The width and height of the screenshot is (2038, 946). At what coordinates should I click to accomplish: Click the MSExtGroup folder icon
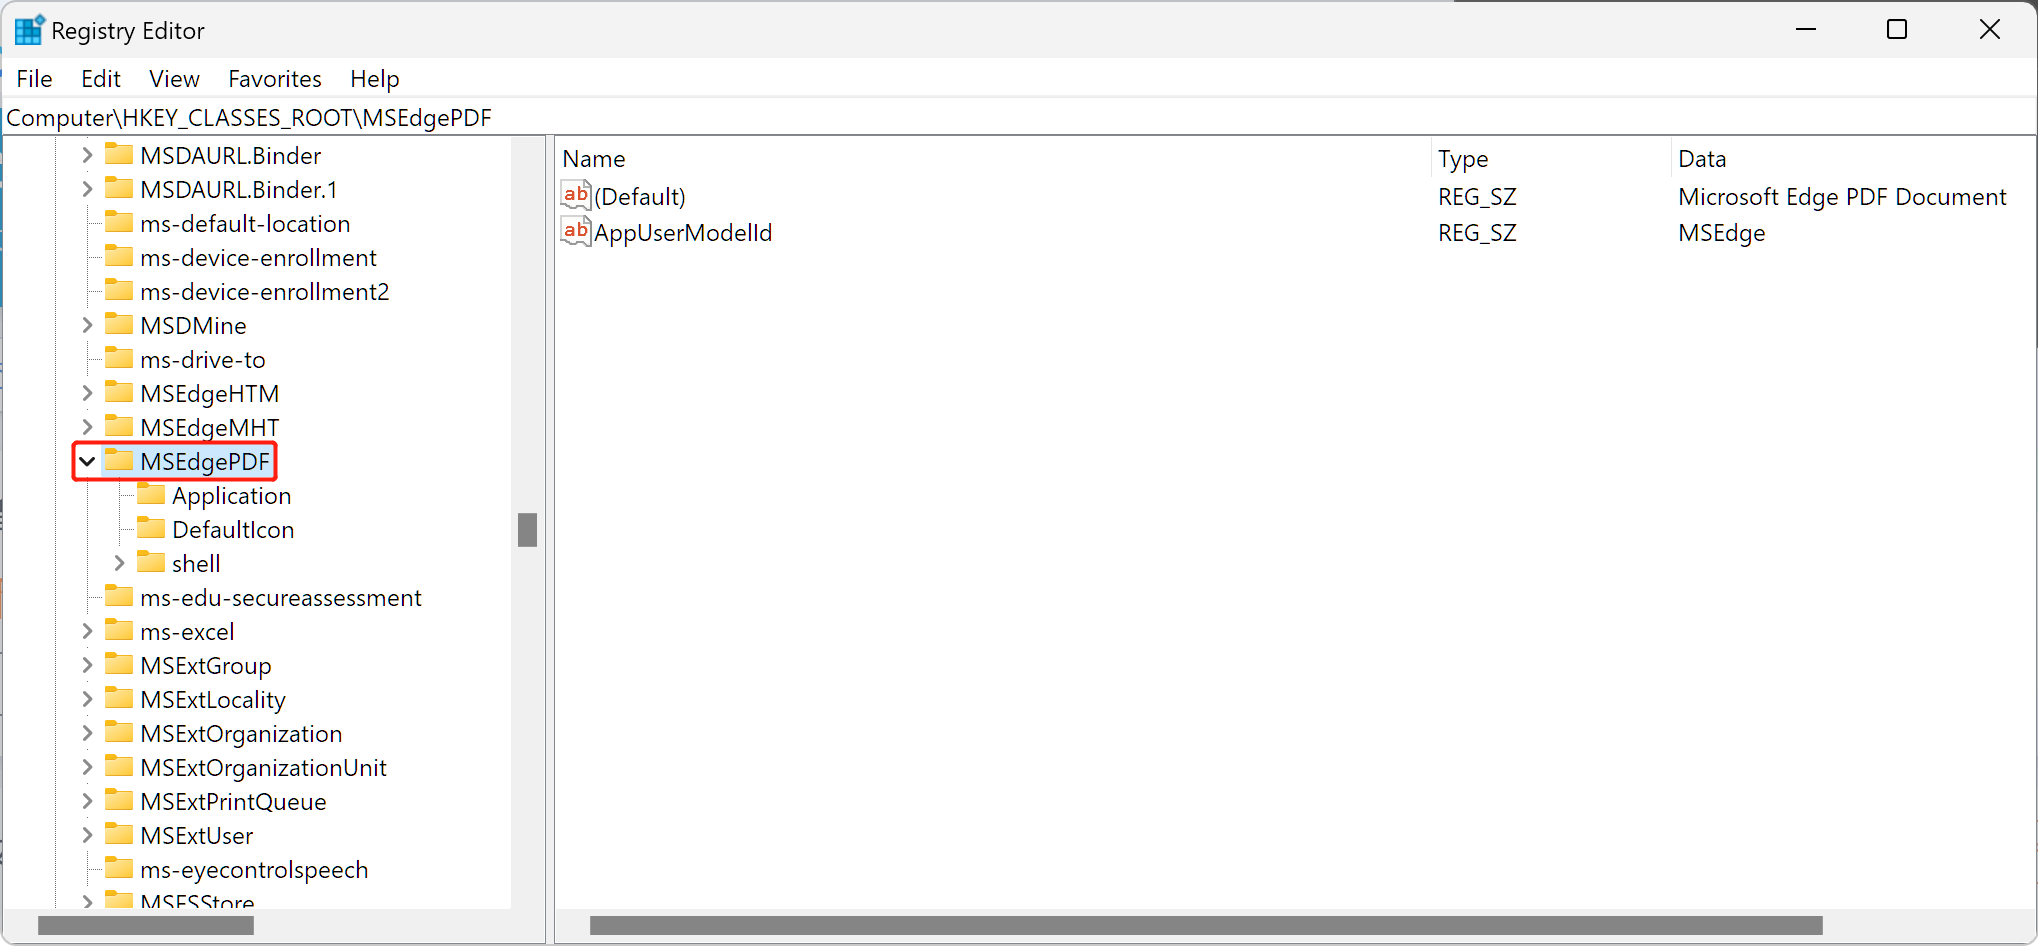(119, 665)
